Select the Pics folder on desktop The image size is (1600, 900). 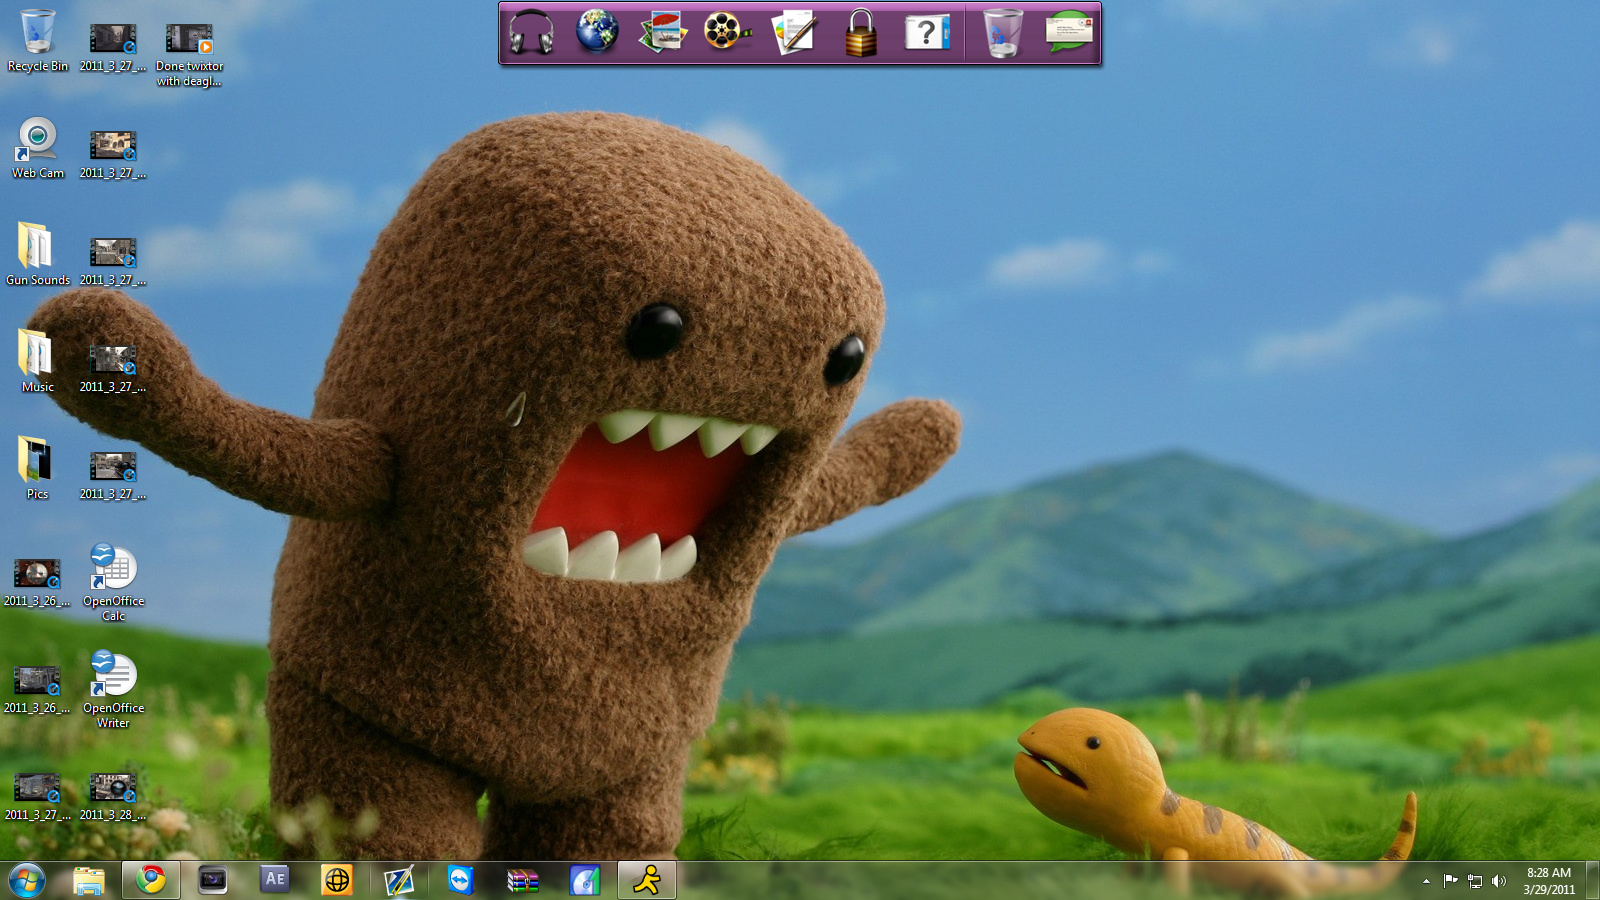point(37,469)
